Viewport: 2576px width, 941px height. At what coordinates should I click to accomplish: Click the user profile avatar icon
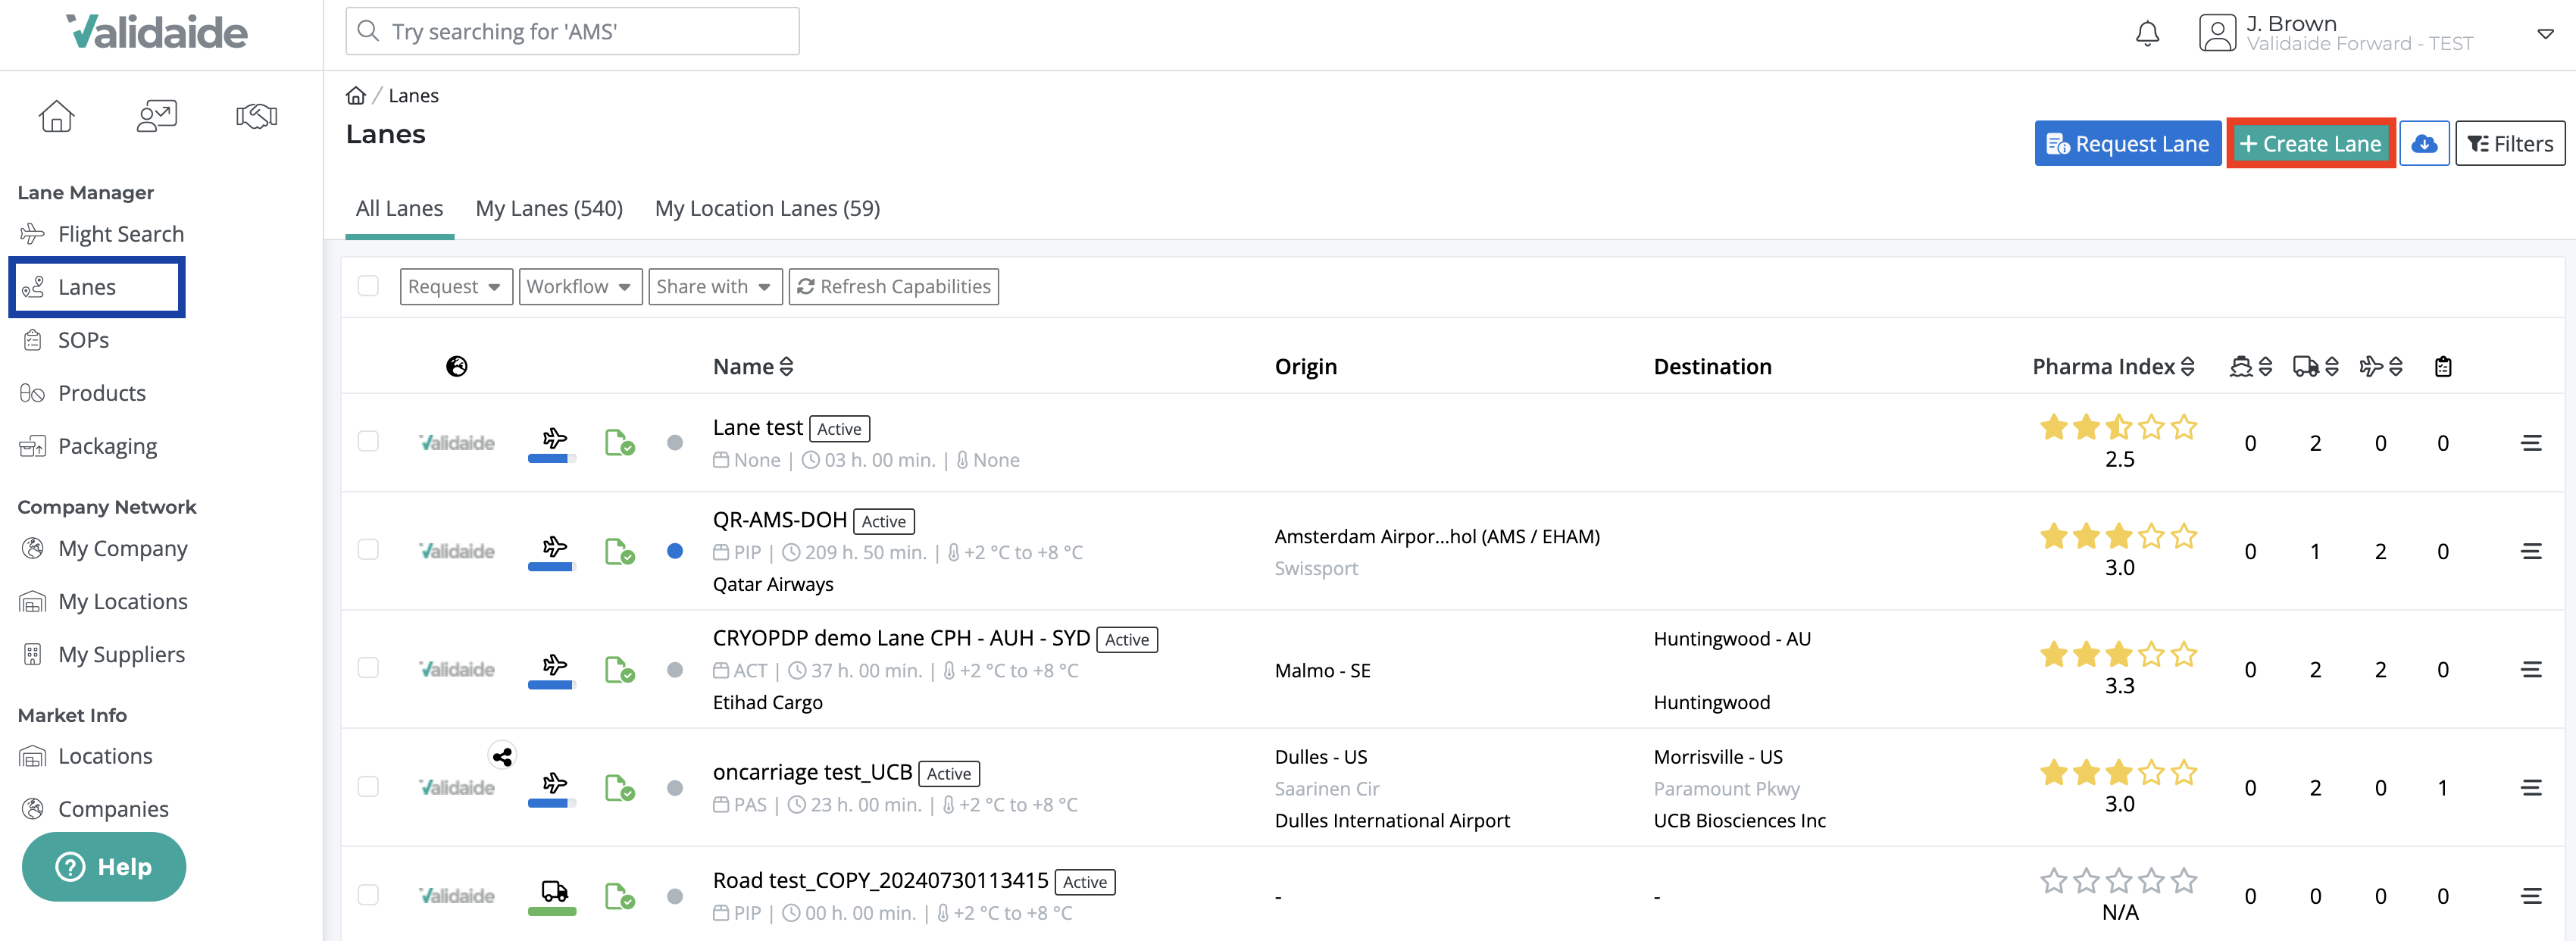tap(2217, 33)
